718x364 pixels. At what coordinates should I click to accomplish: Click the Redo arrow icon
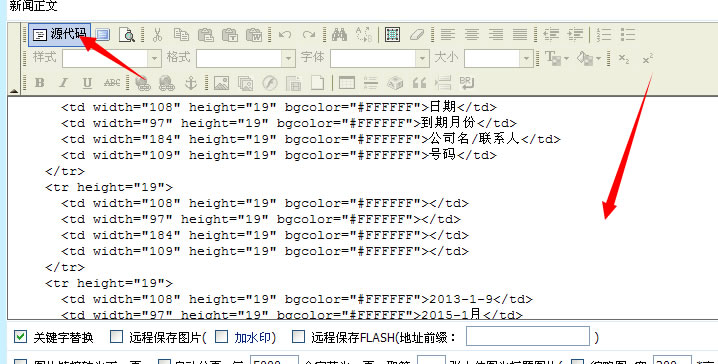309,35
